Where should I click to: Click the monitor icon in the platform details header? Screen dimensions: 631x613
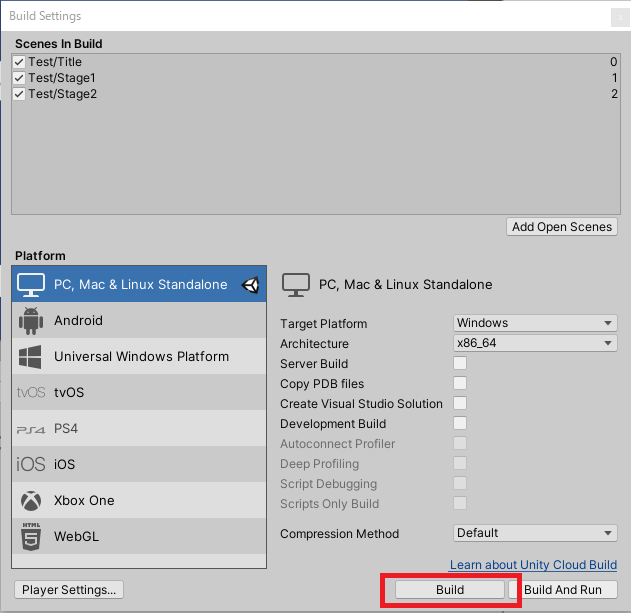click(296, 285)
